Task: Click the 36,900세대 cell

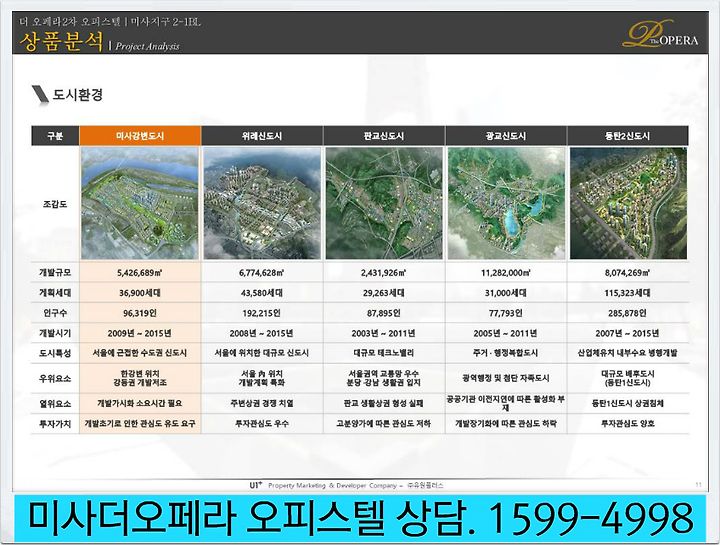Action: click(140, 293)
